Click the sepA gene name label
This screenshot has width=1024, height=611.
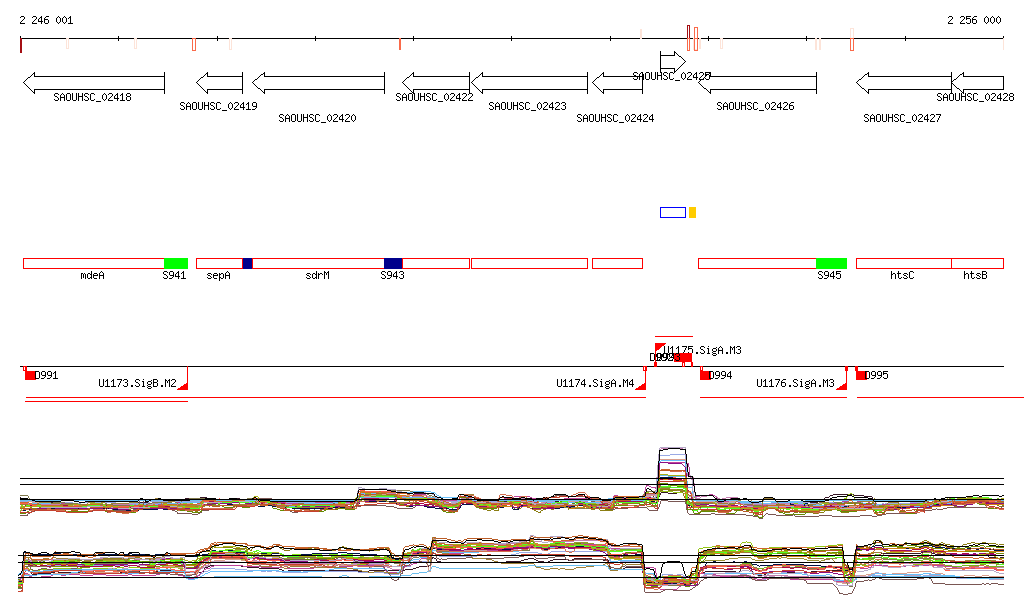218,275
